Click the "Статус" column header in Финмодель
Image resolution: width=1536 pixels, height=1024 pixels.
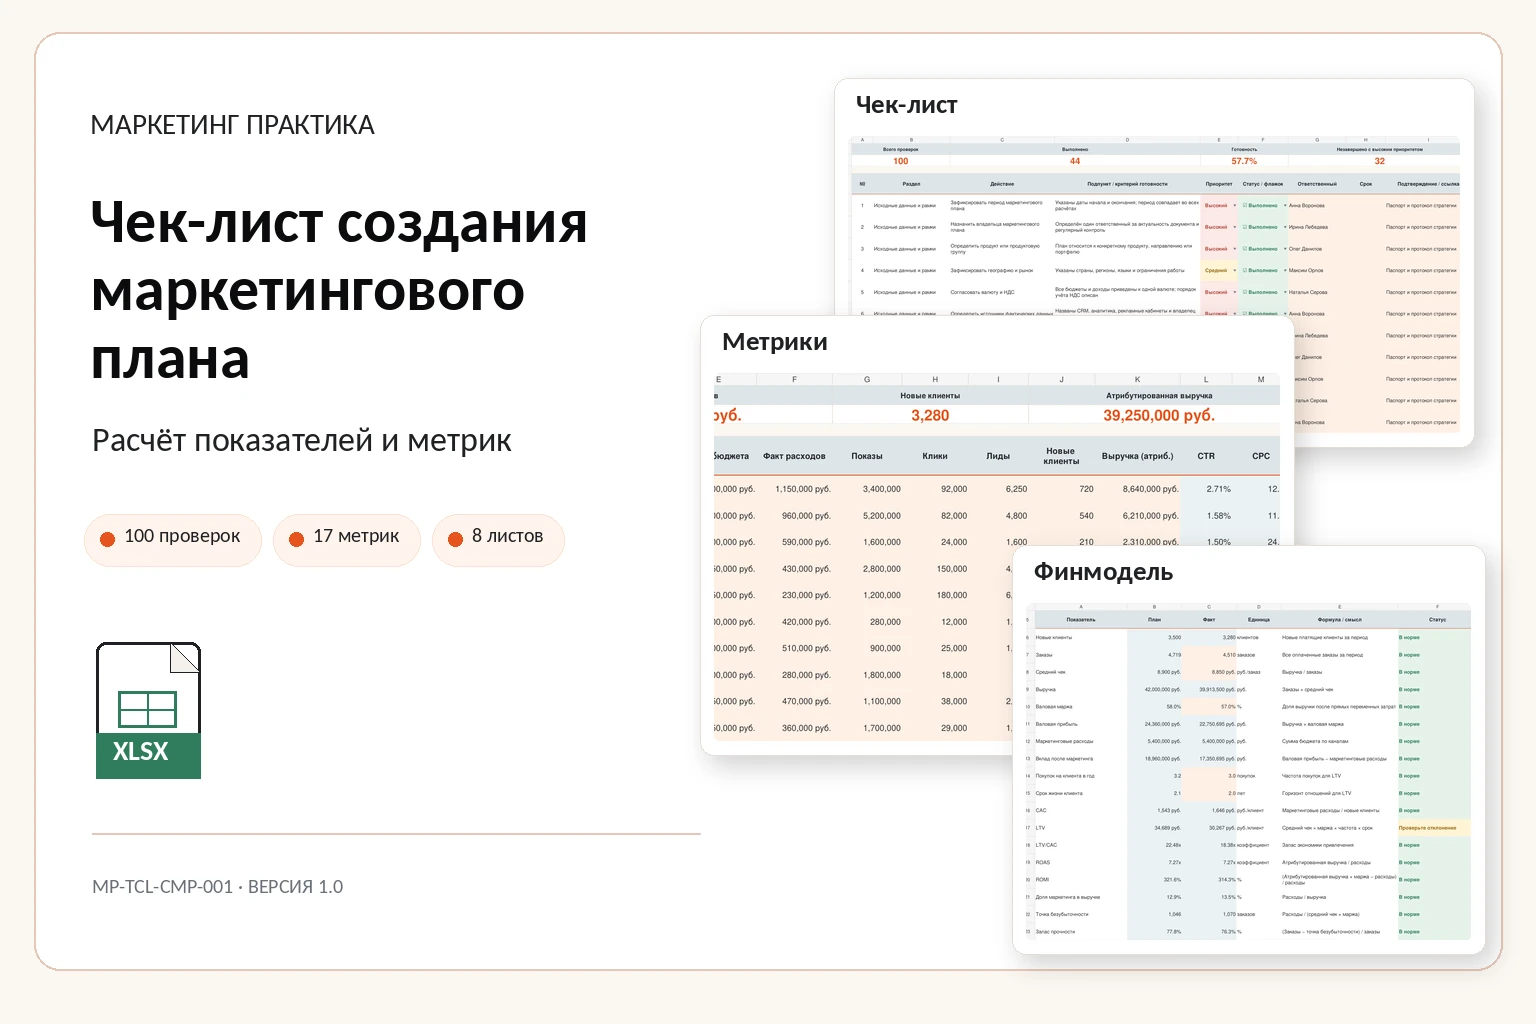point(1438,620)
